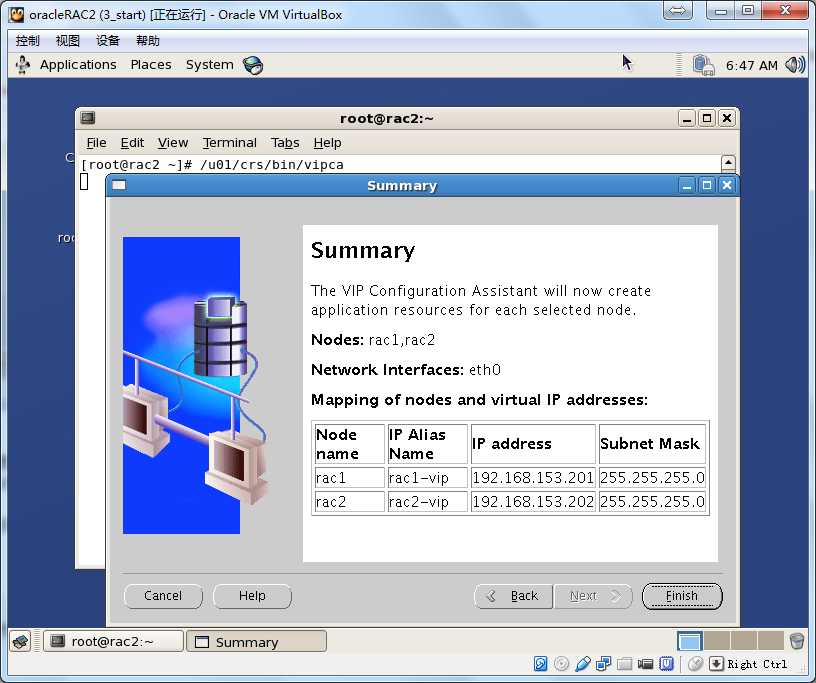Click the terminal window menu icon
Viewport: 816px width, 683px height.
tap(88, 118)
